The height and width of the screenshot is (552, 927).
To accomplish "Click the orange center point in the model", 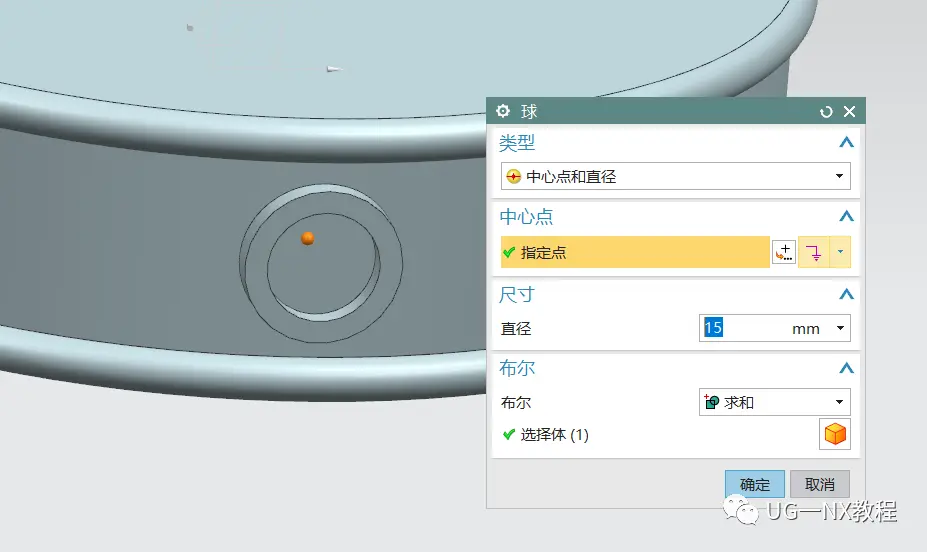I will pyautogui.click(x=307, y=238).
